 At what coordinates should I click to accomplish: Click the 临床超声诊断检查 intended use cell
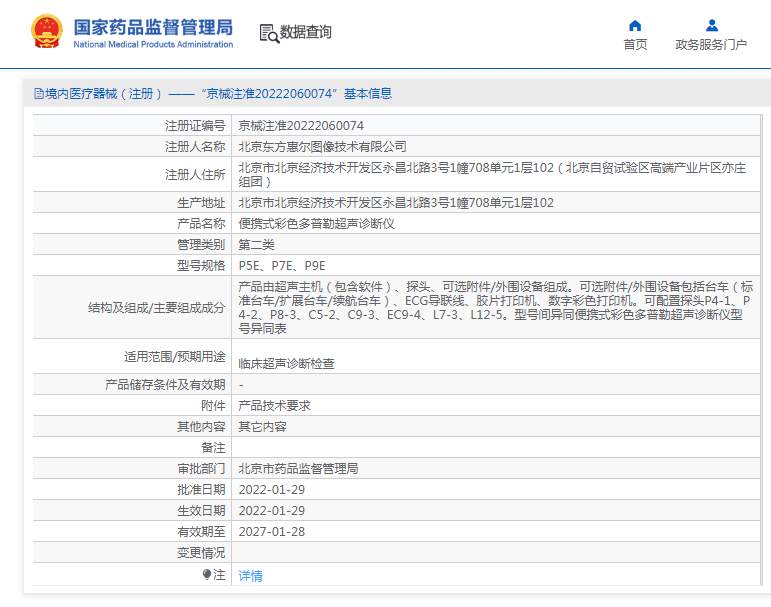coord(286,364)
